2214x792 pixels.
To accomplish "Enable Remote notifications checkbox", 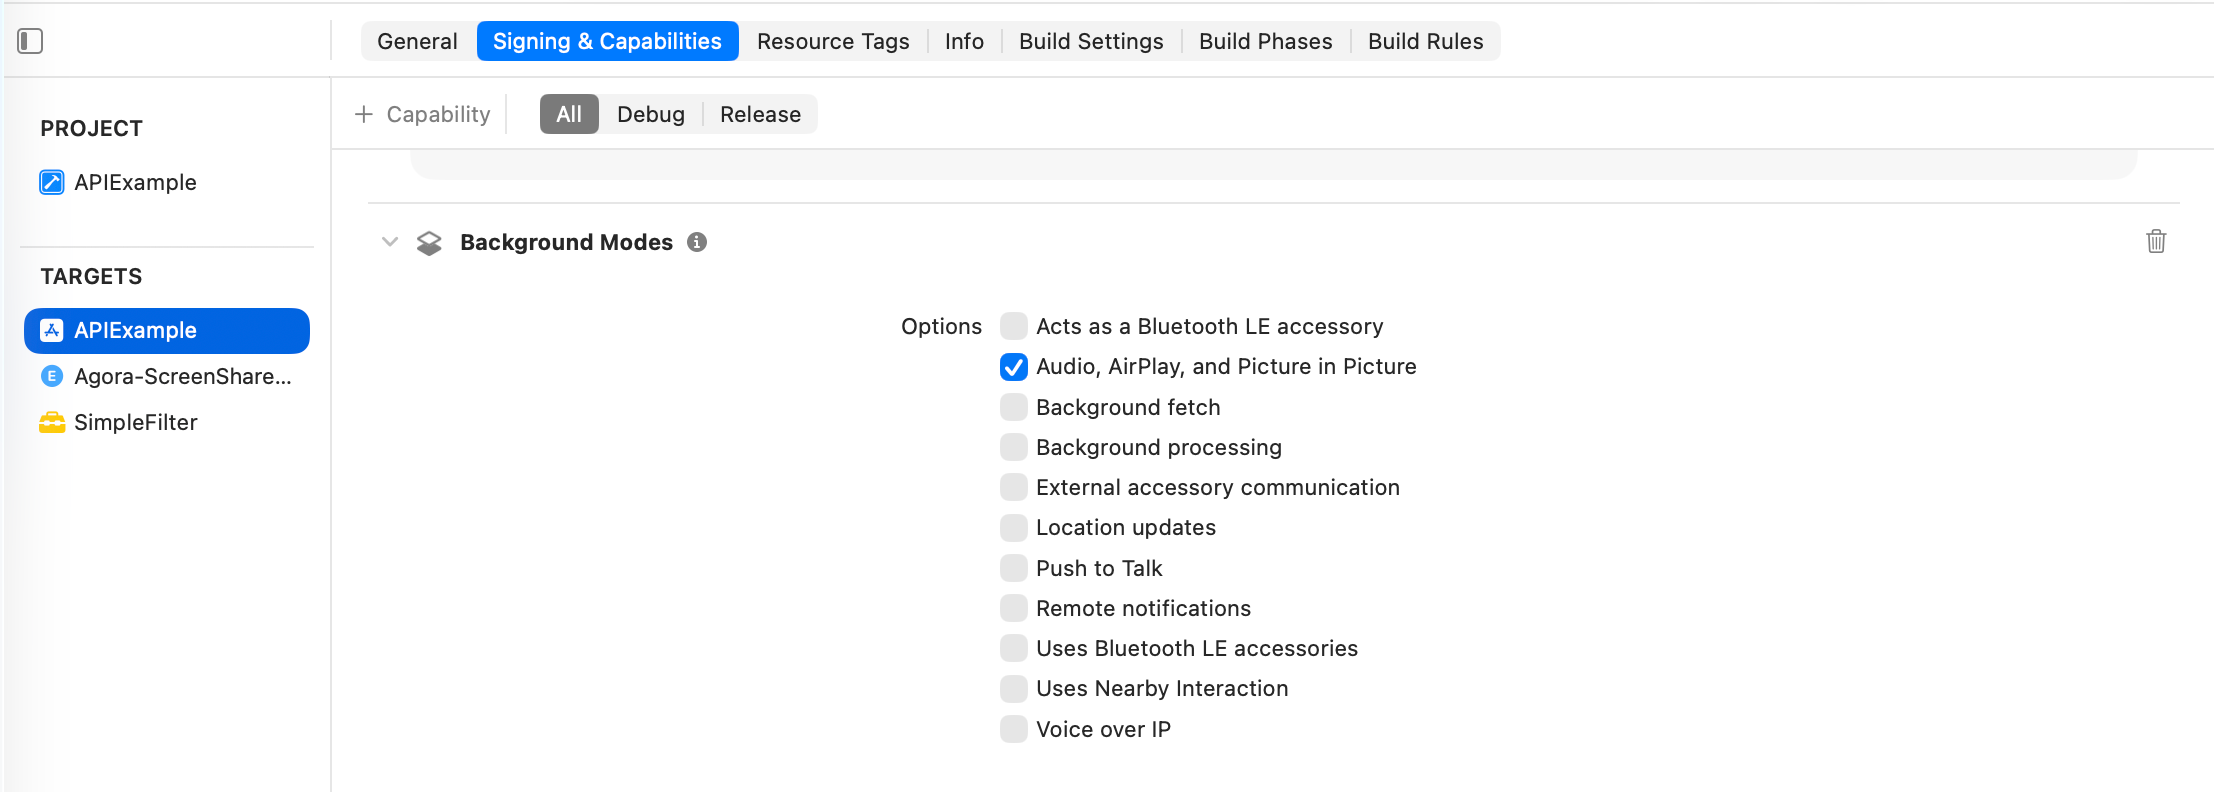I will click(1014, 608).
